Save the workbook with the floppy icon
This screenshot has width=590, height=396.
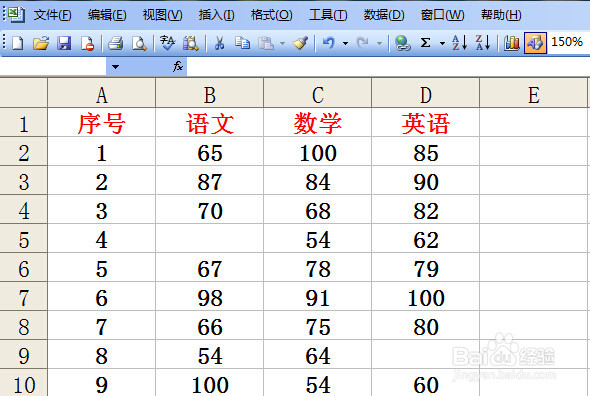(x=64, y=43)
